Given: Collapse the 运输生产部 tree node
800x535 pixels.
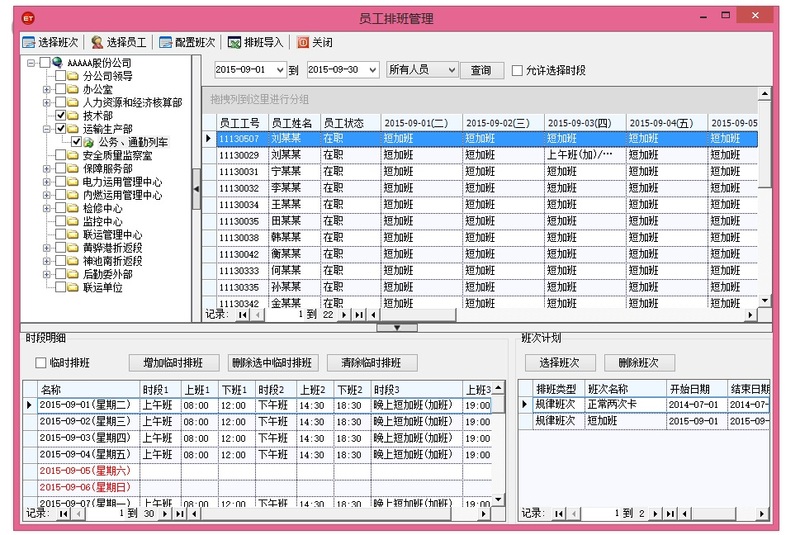Looking at the screenshot, I should click(47, 129).
